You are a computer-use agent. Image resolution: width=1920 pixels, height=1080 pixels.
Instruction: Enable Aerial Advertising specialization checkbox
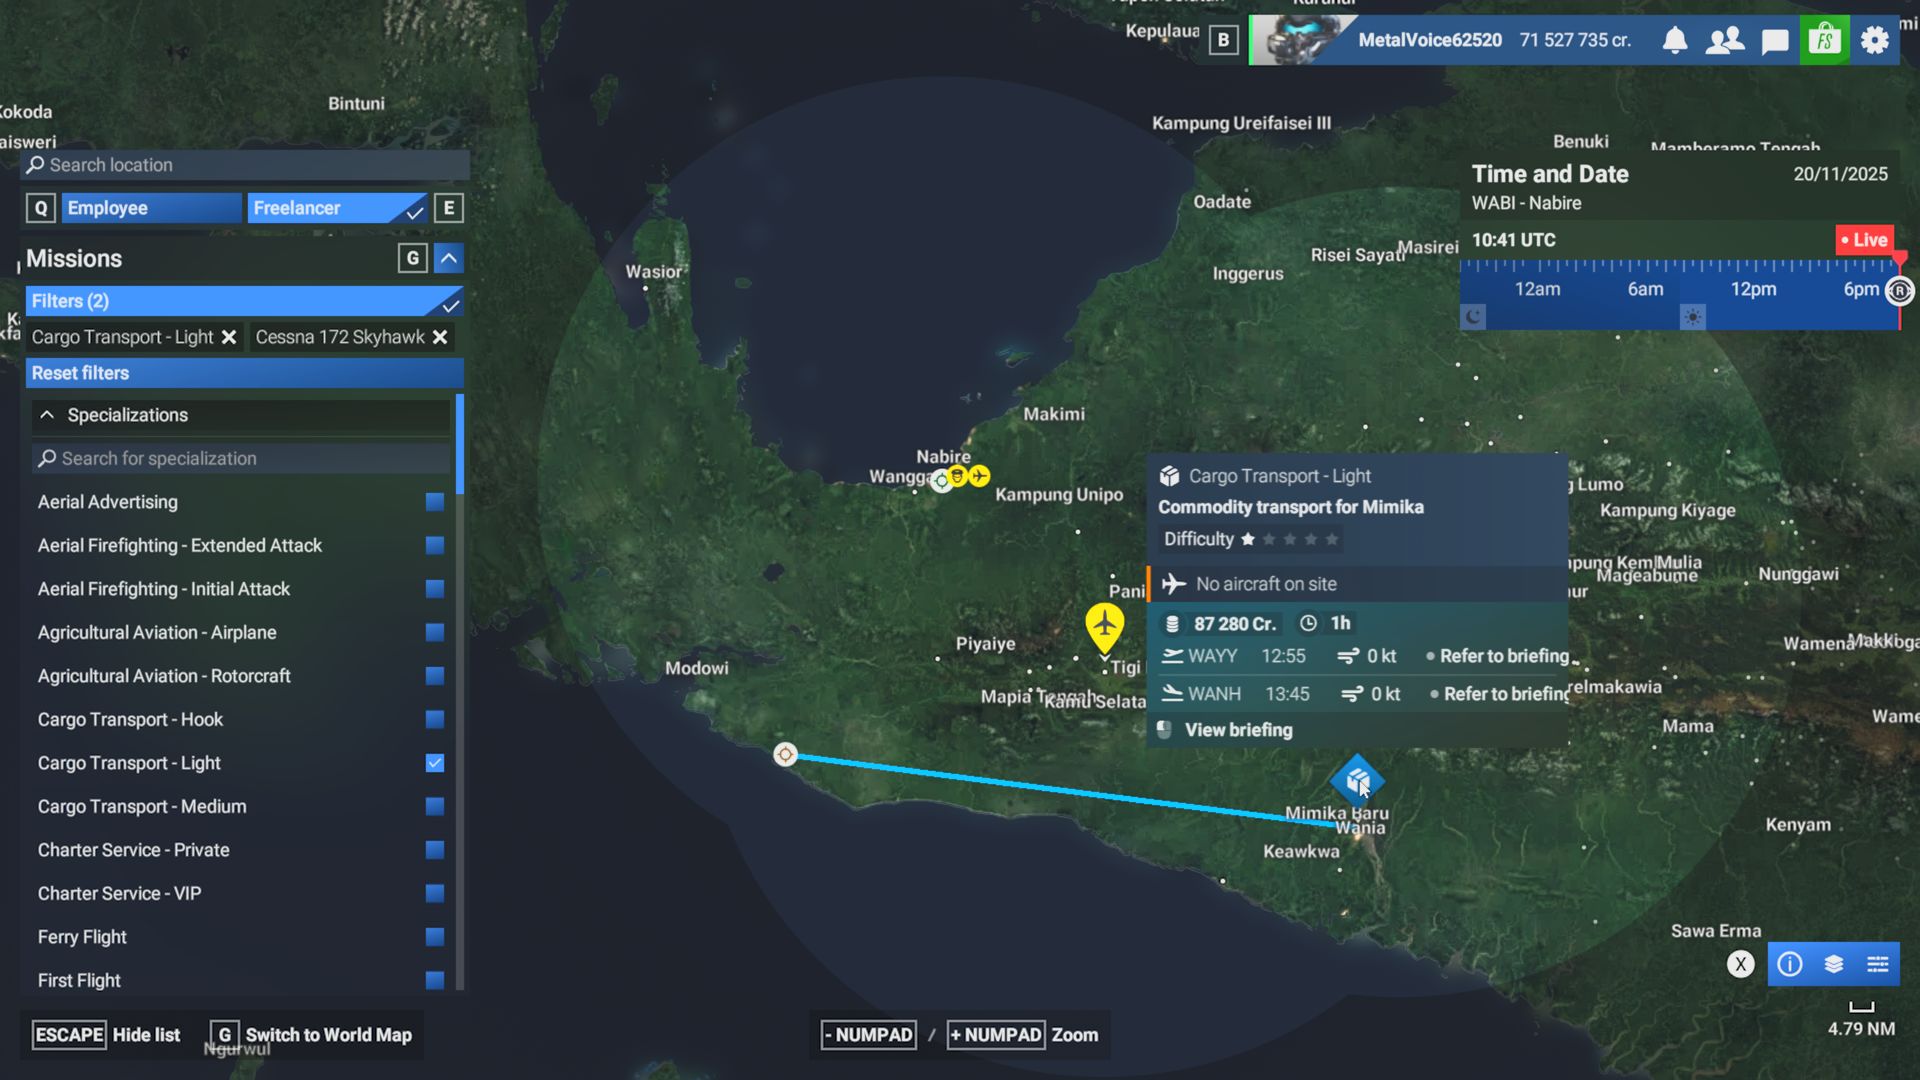(x=434, y=502)
